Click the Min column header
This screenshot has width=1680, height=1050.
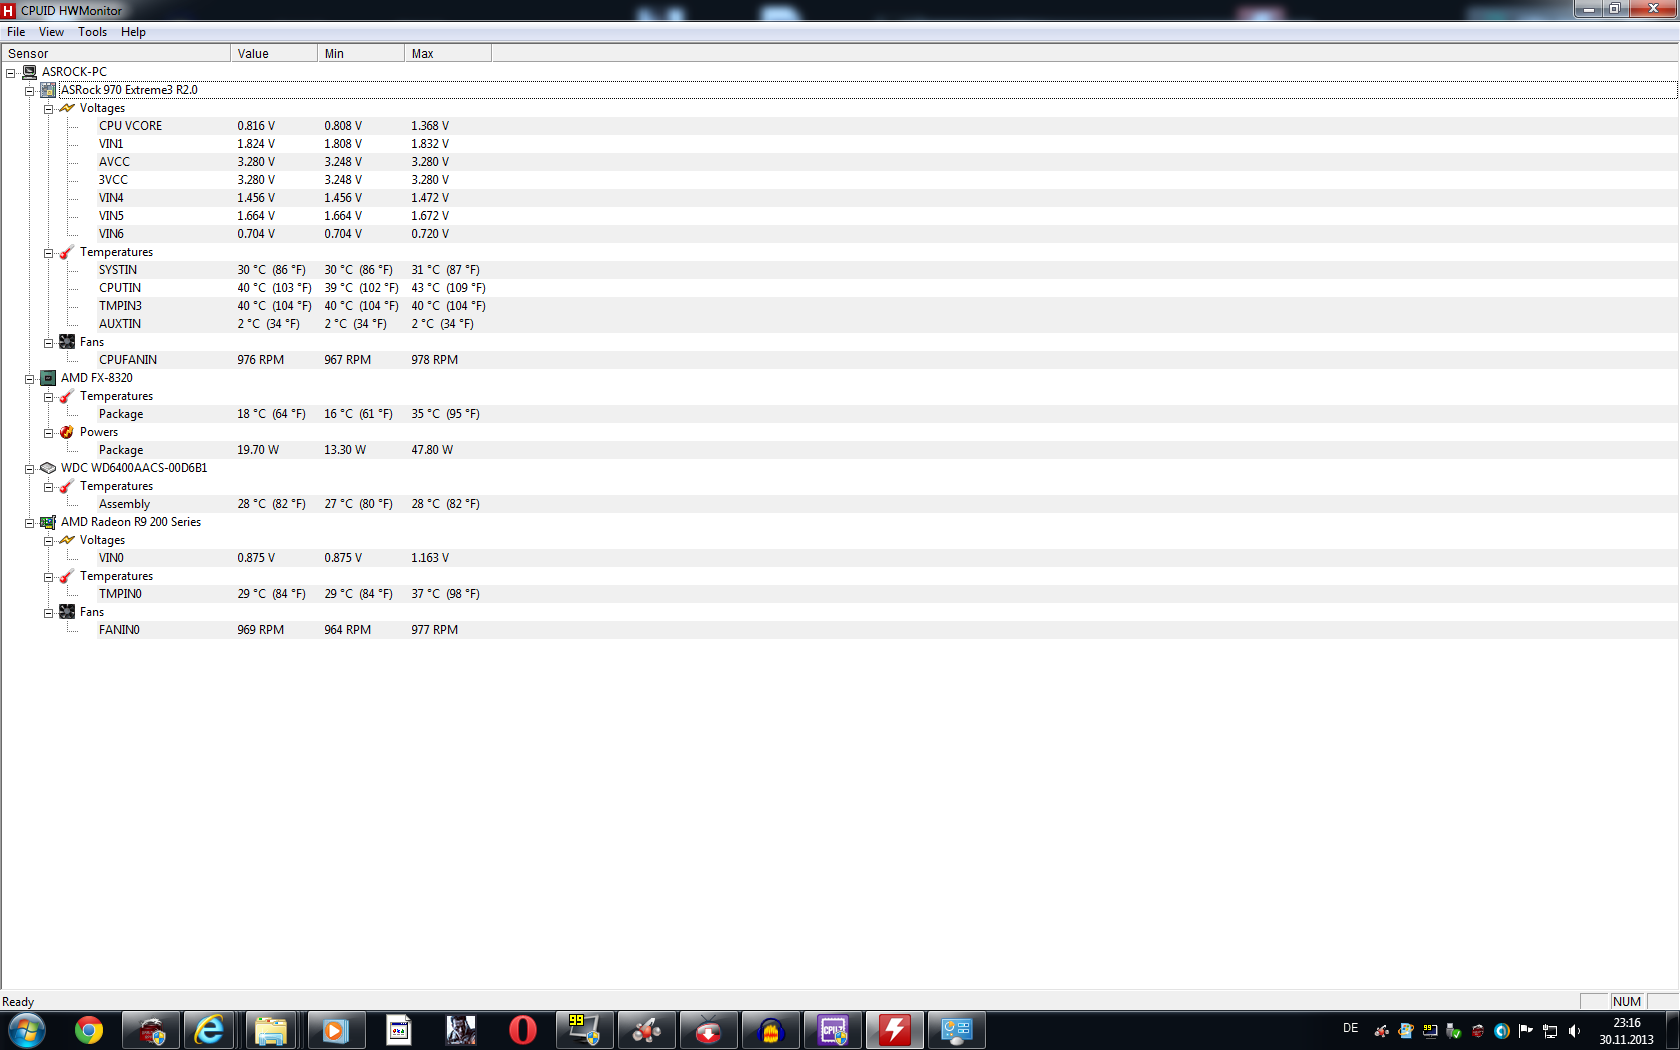(361, 53)
